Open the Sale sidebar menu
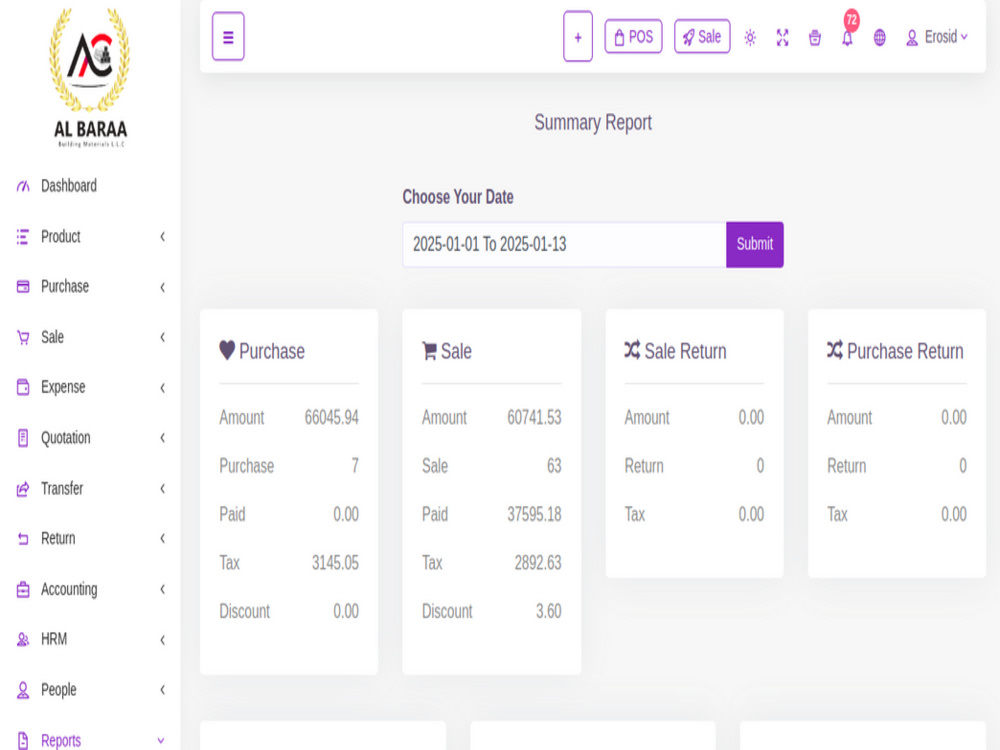 [52, 337]
